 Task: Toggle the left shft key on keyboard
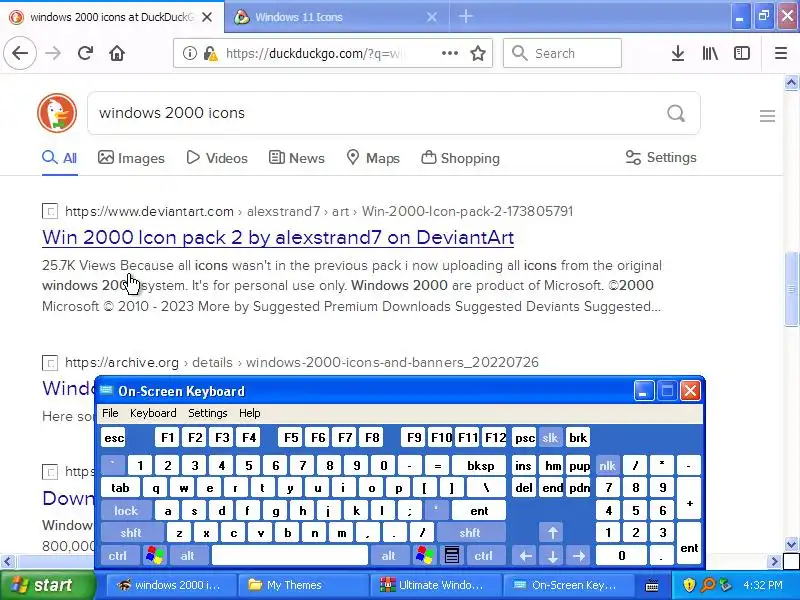tap(131, 533)
